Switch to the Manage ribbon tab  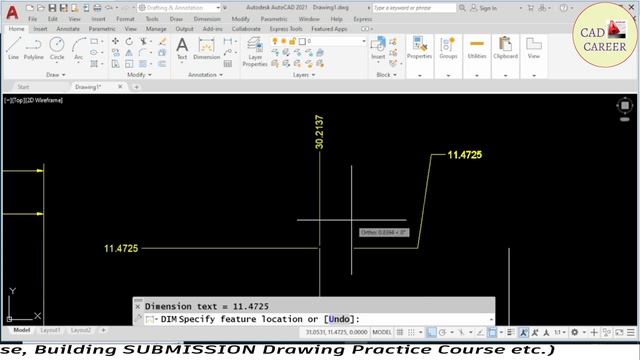[x=156, y=29]
